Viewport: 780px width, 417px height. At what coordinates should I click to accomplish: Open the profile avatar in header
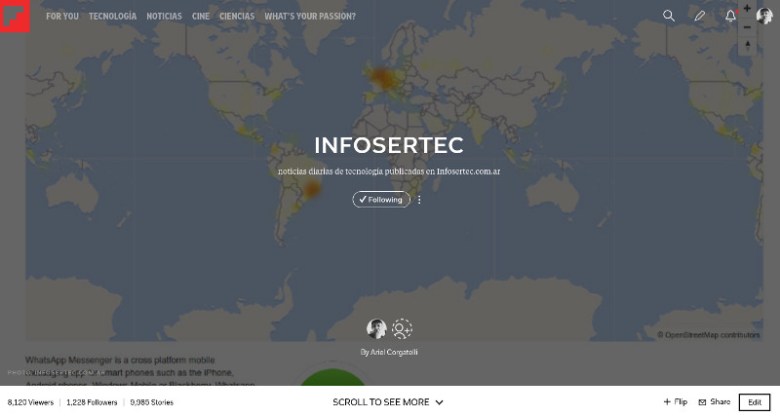pos(763,14)
